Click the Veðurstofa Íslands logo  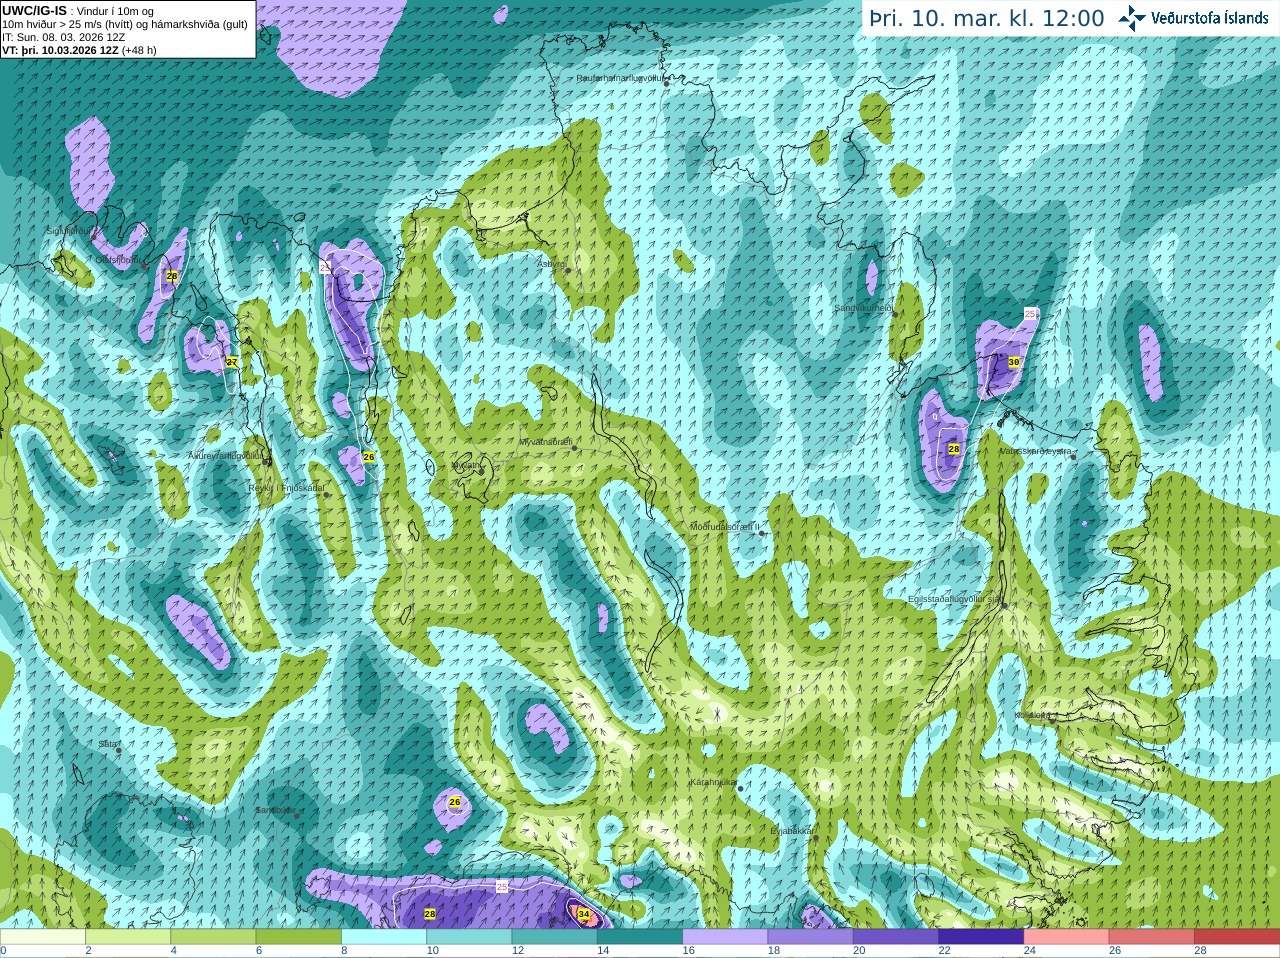(x=1194, y=18)
